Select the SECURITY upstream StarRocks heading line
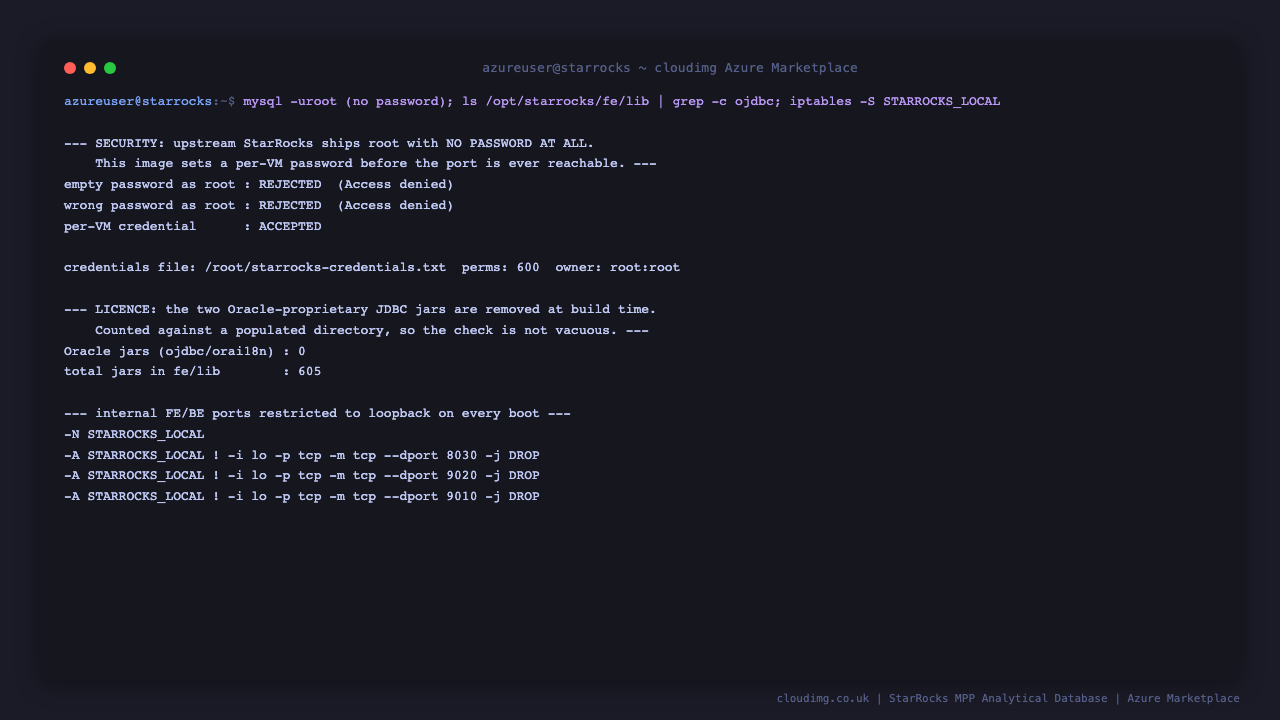The width and height of the screenshot is (1280, 720). coord(329,144)
